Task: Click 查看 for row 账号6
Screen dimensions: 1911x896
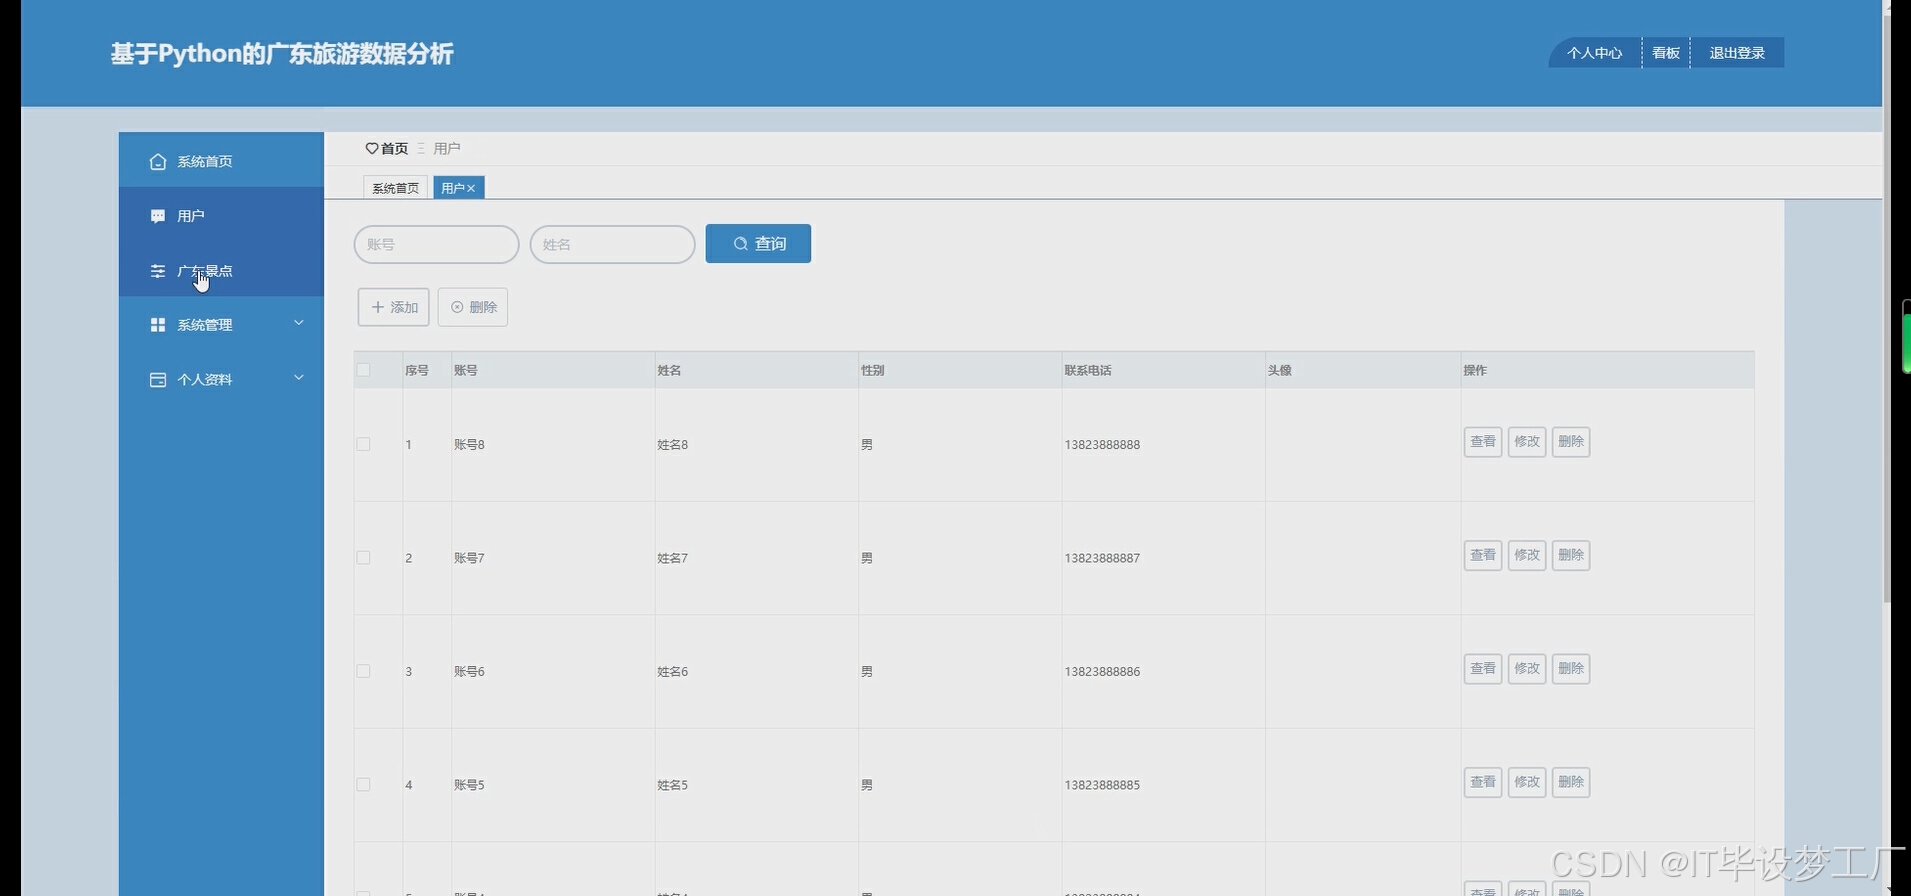Action: coord(1483,669)
